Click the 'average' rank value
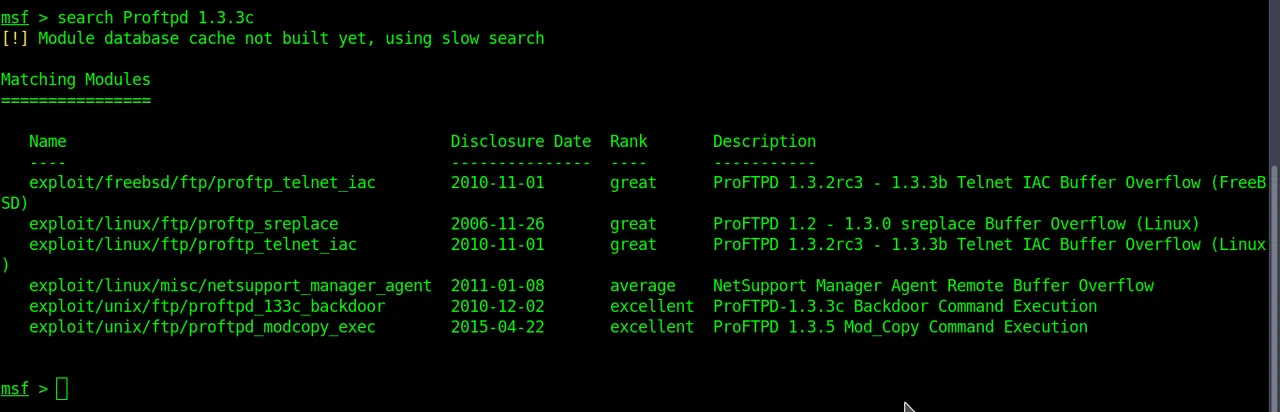 [643, 286]
